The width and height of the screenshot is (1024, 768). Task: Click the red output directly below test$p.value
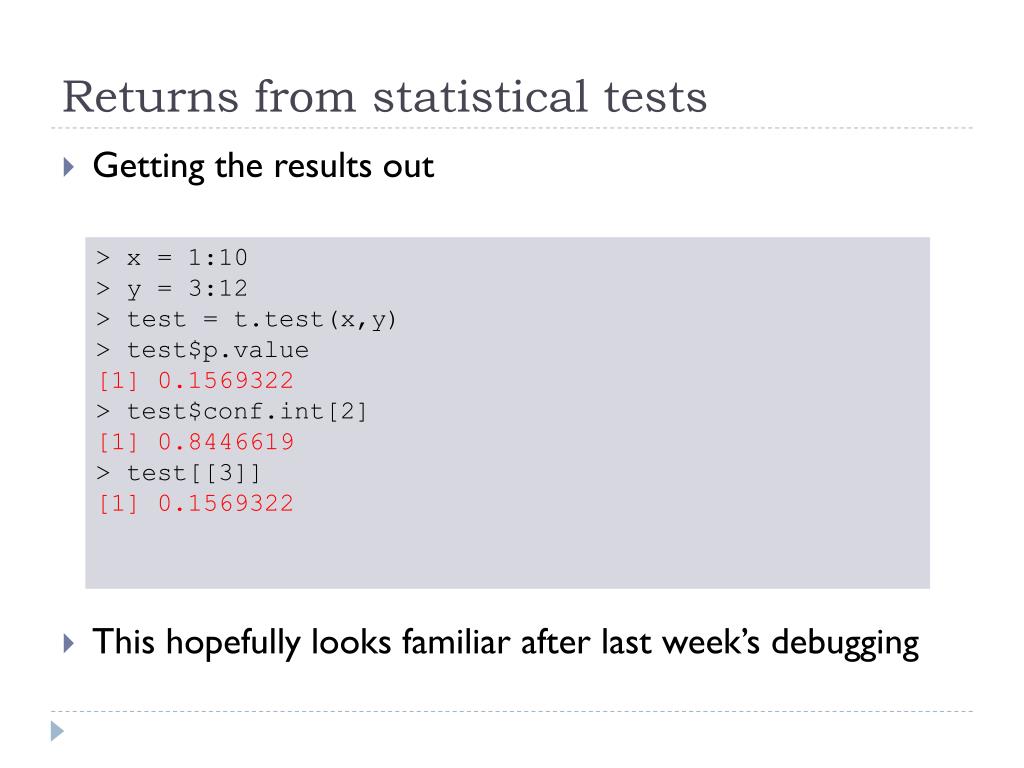coord(196,381)
